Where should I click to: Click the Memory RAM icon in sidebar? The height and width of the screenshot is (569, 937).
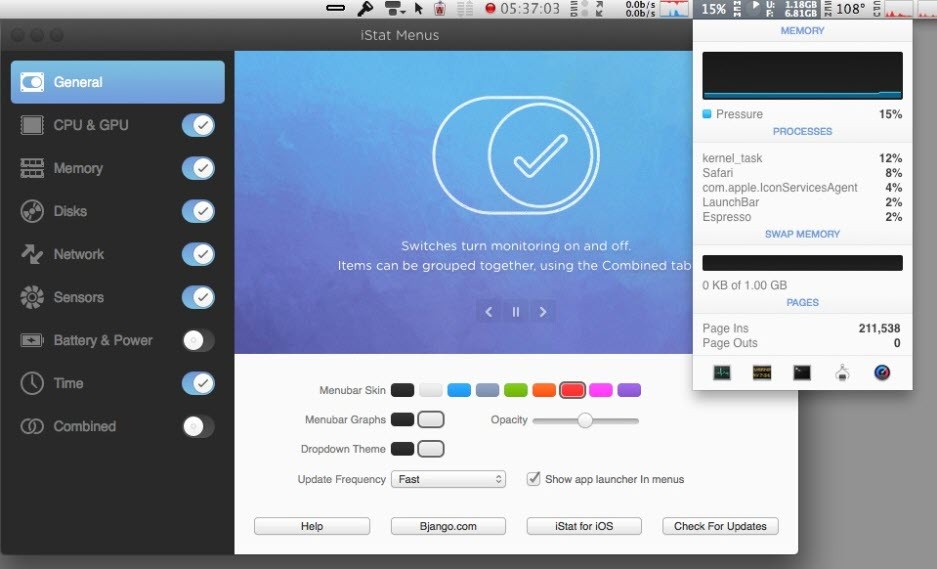tap(32, 168)
